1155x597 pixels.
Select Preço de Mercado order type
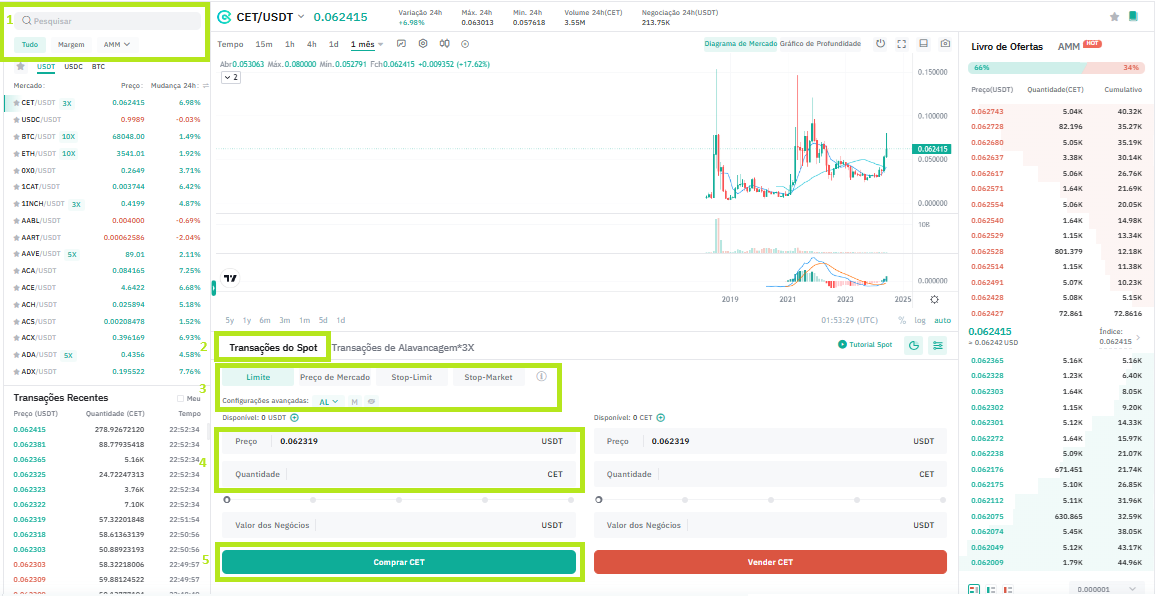334,377
